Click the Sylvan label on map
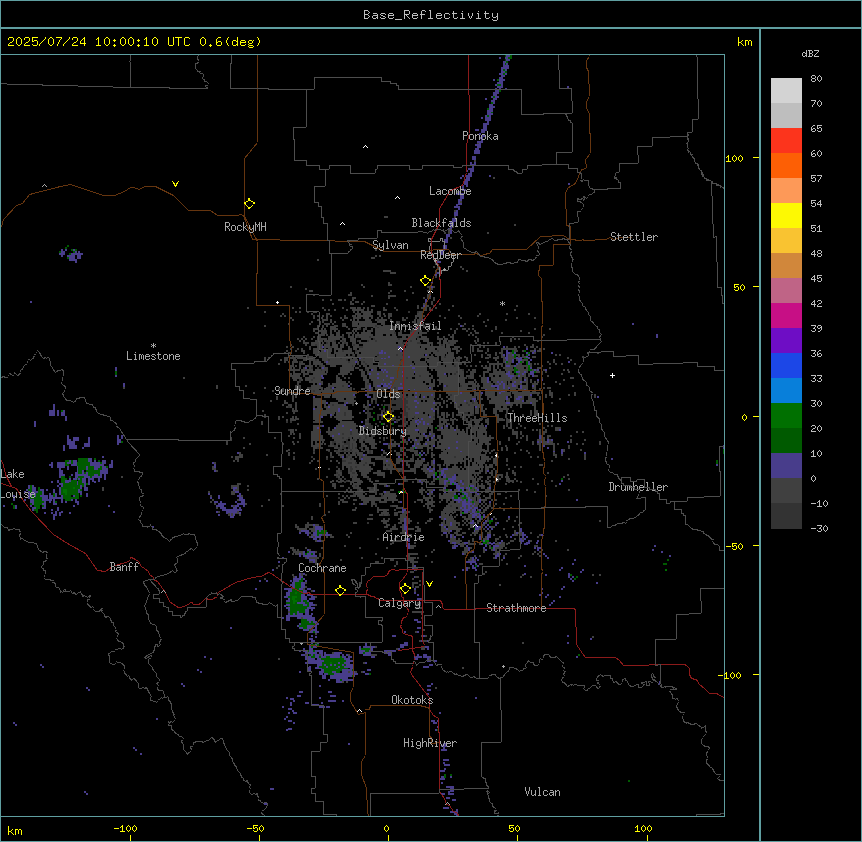This screenshot has width=862, height=842. point(390,245)
